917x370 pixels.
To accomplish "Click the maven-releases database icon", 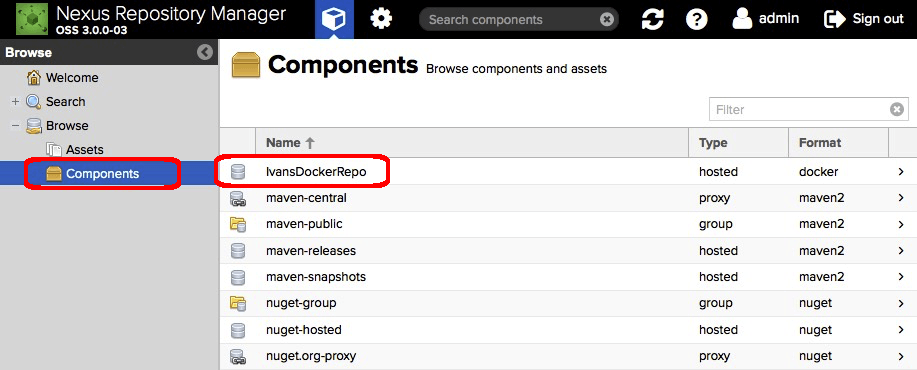I will pos(237,251).
